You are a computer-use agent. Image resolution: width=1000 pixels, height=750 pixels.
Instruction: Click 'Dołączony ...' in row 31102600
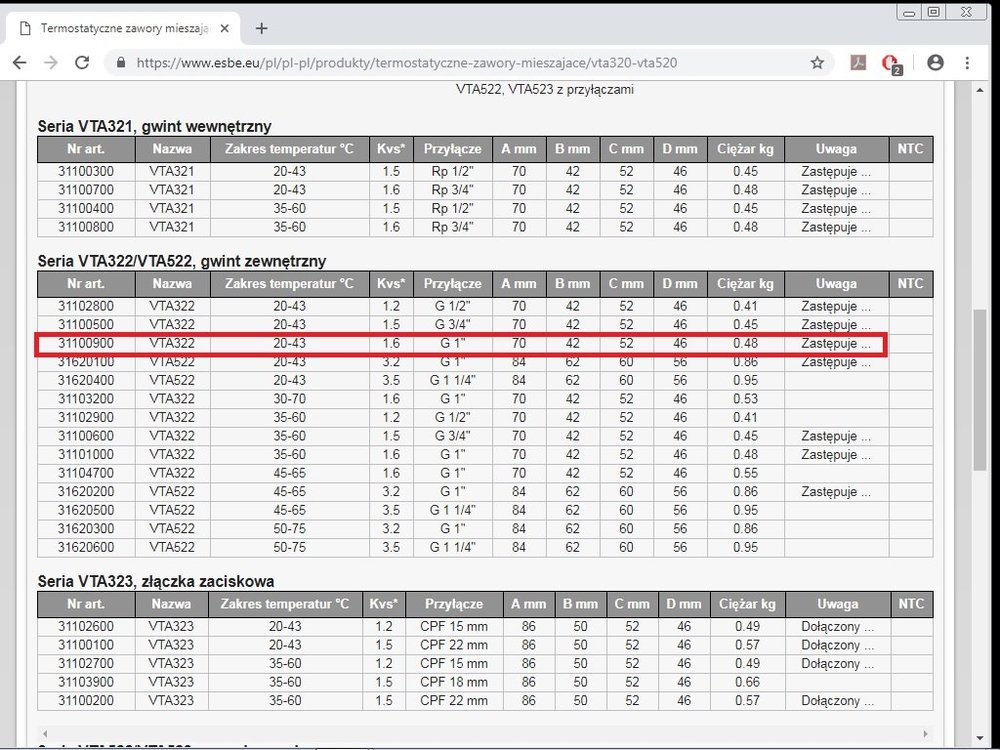pos(837,627)
